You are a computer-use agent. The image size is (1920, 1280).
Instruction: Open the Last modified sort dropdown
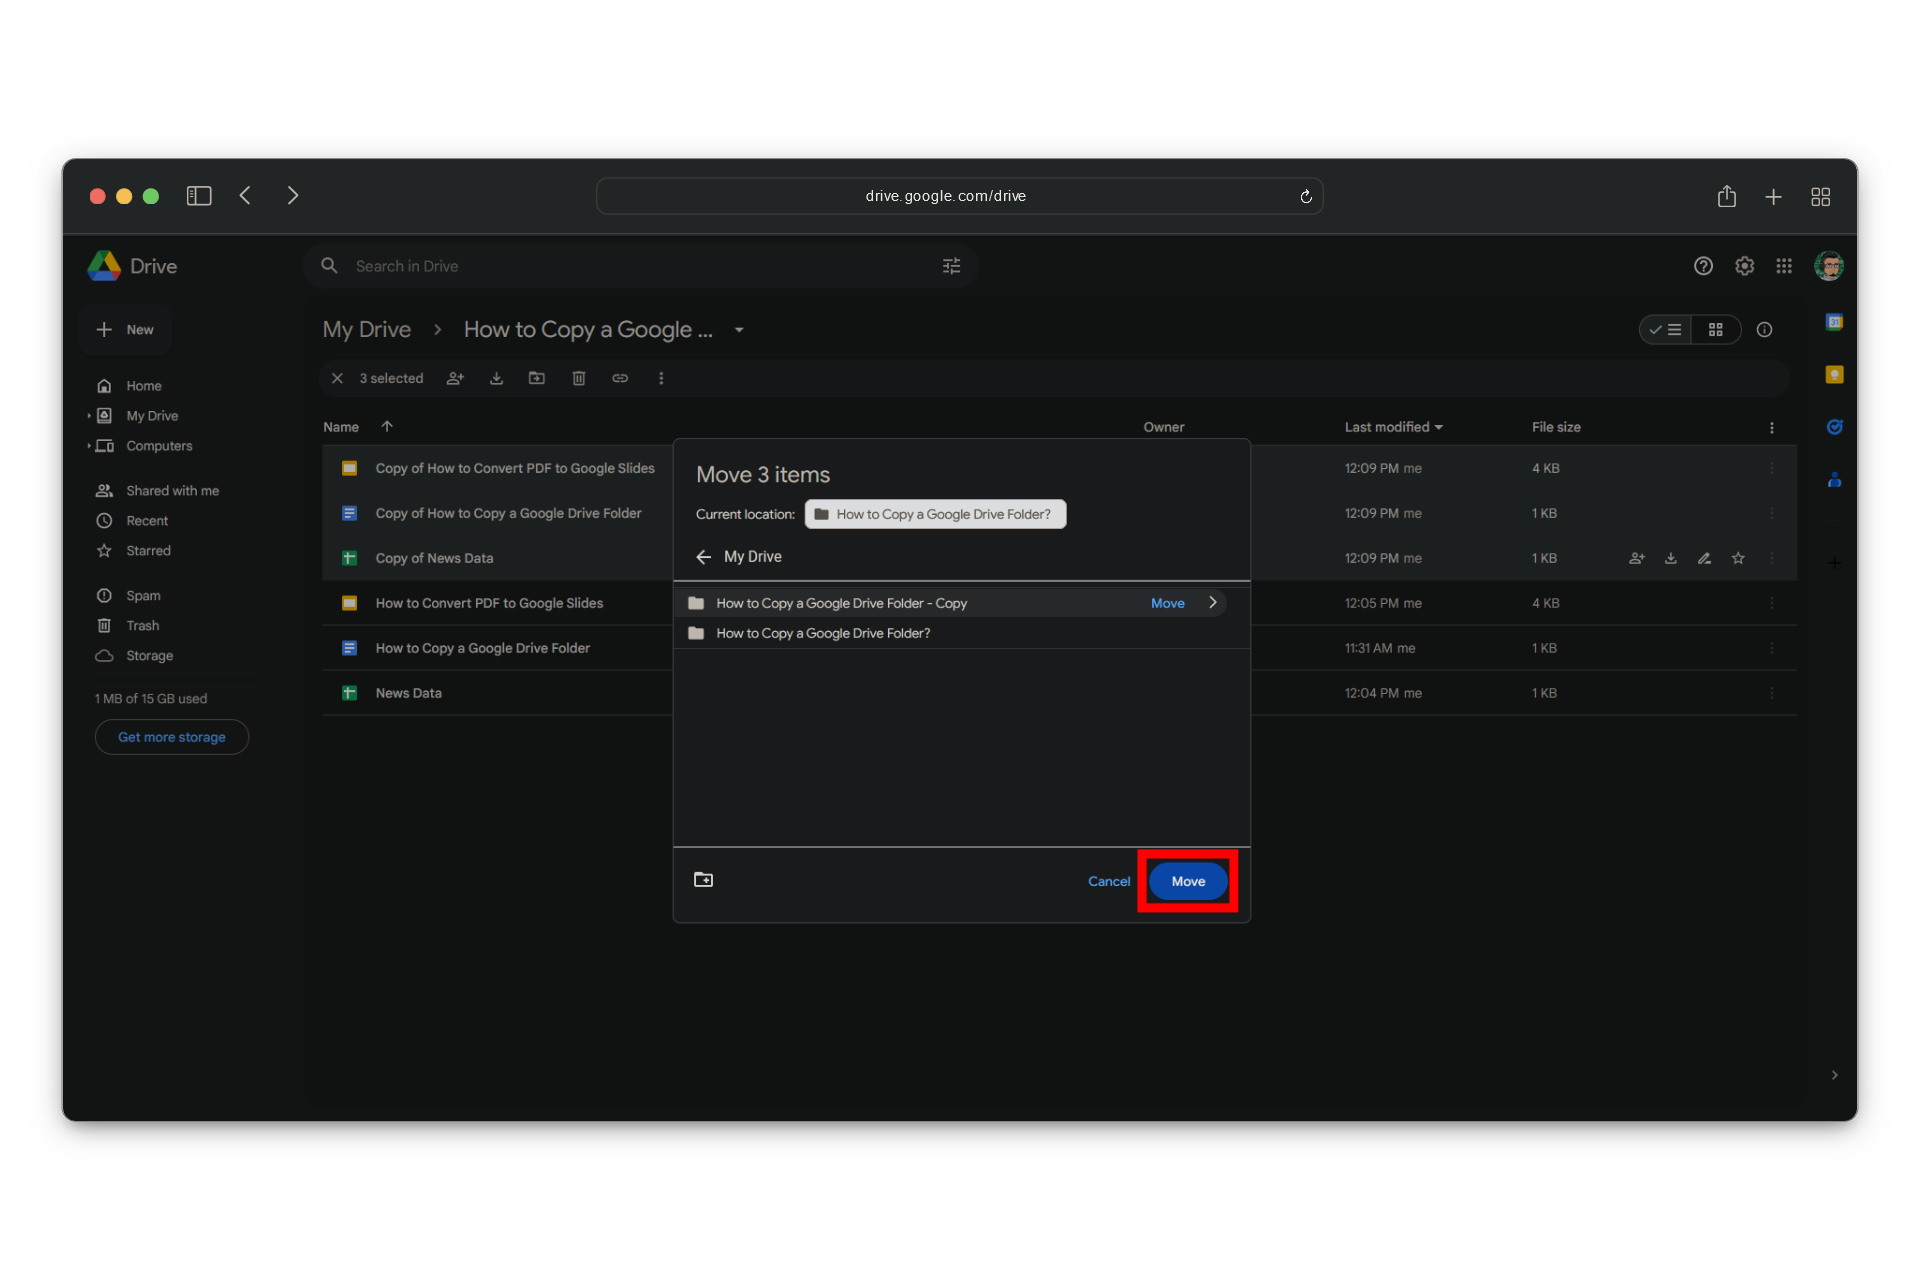tap(1393, 427)
